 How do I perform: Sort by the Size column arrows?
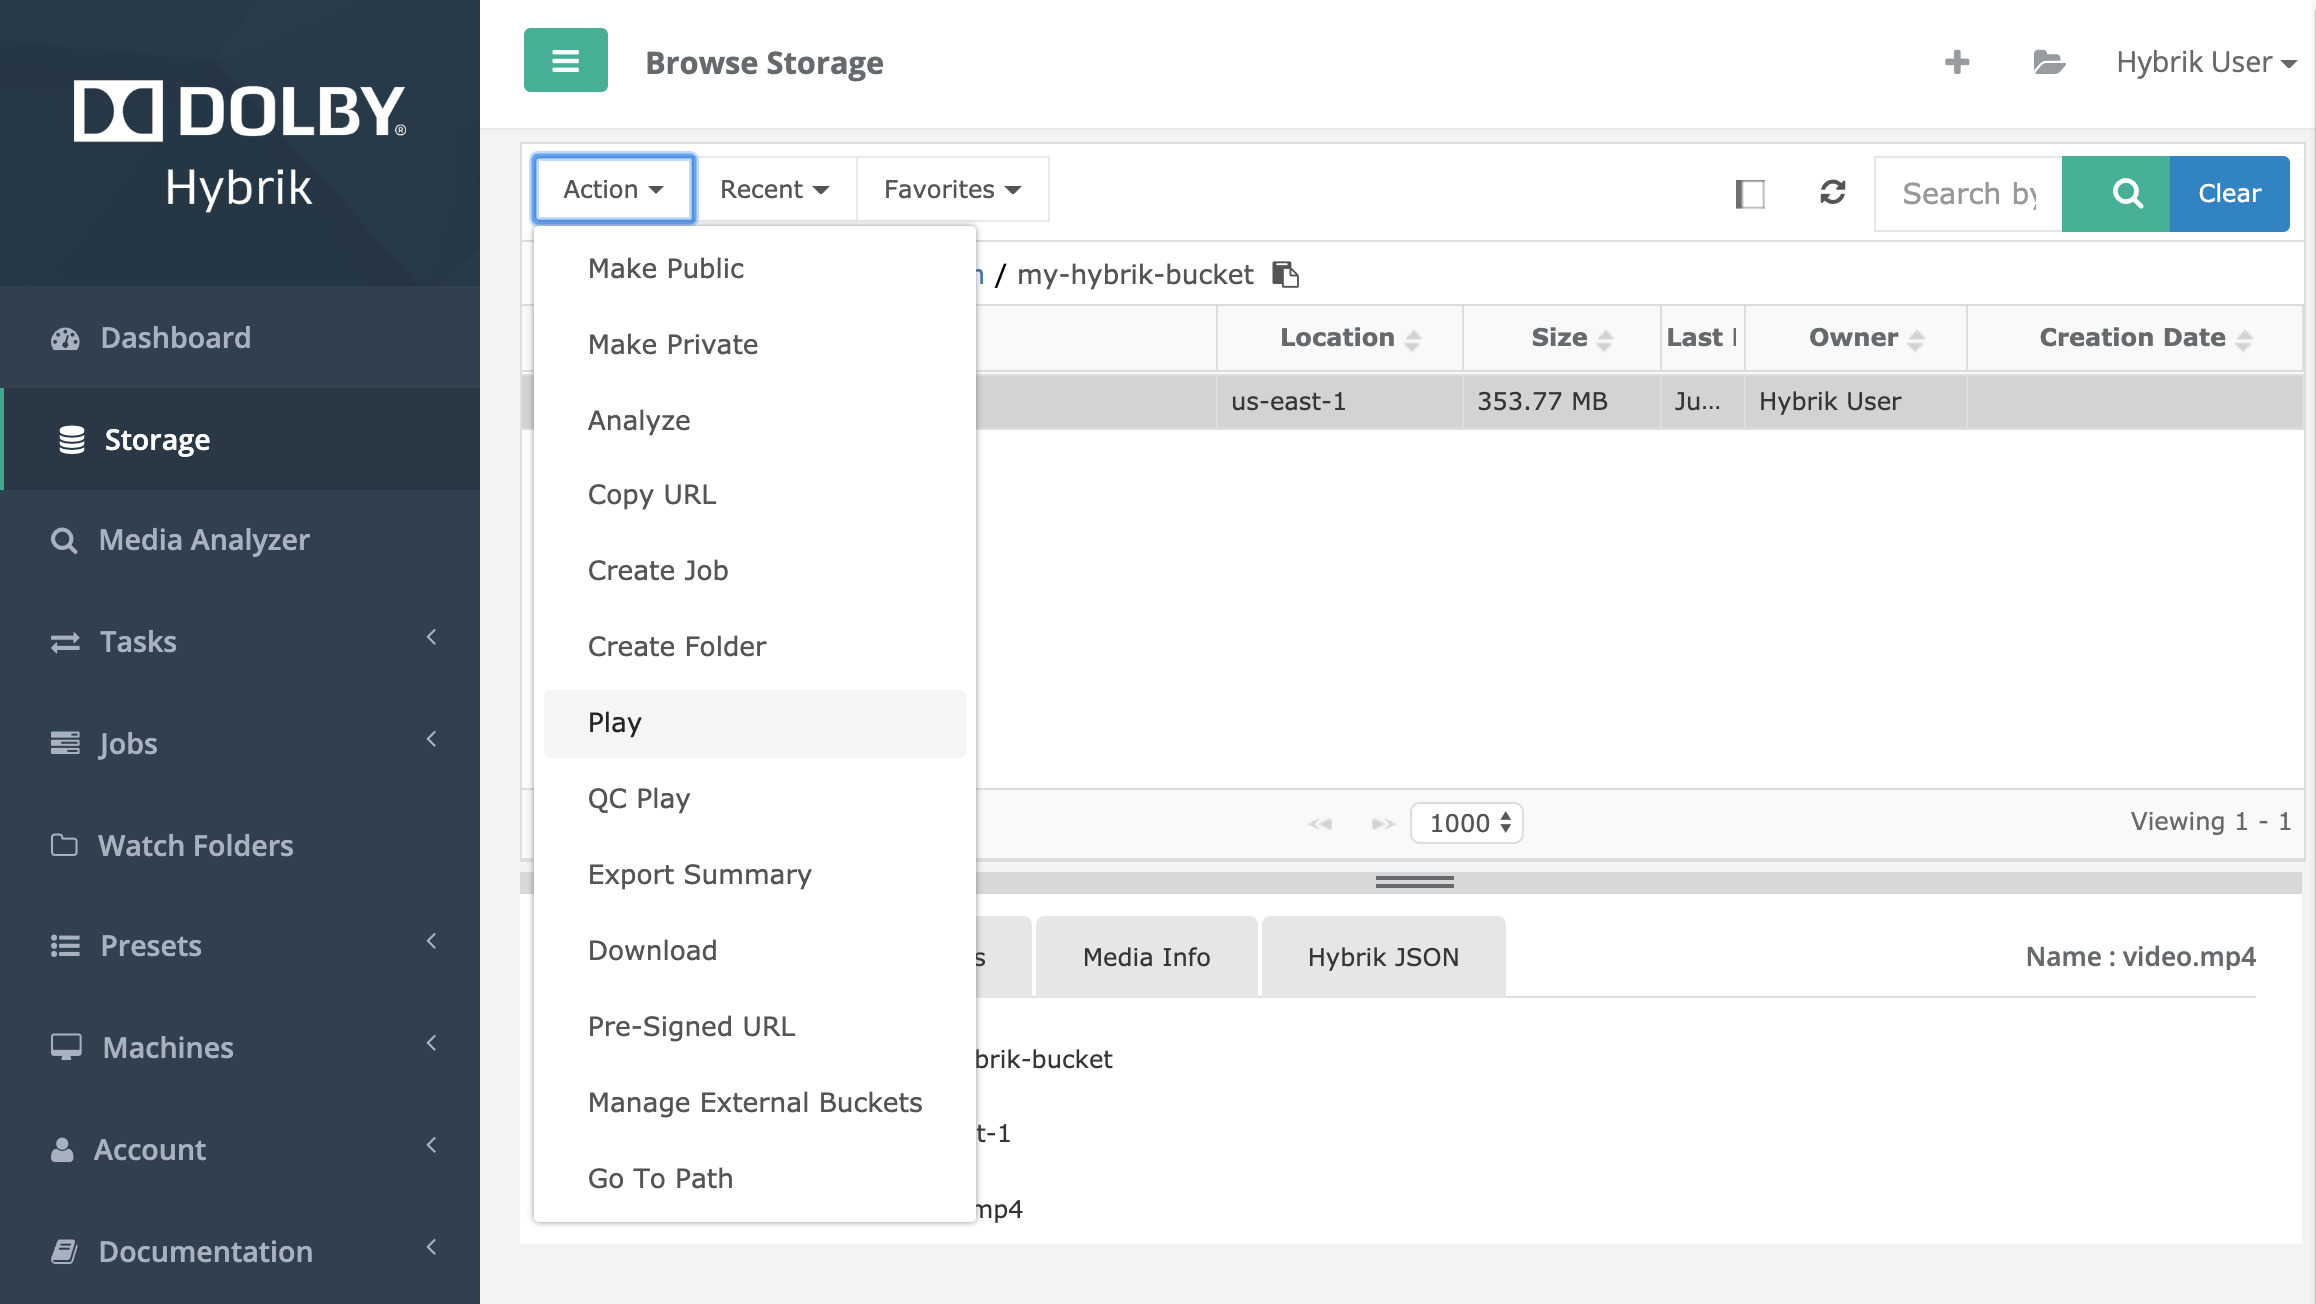pyautogui.click(x=1605, y=340)
